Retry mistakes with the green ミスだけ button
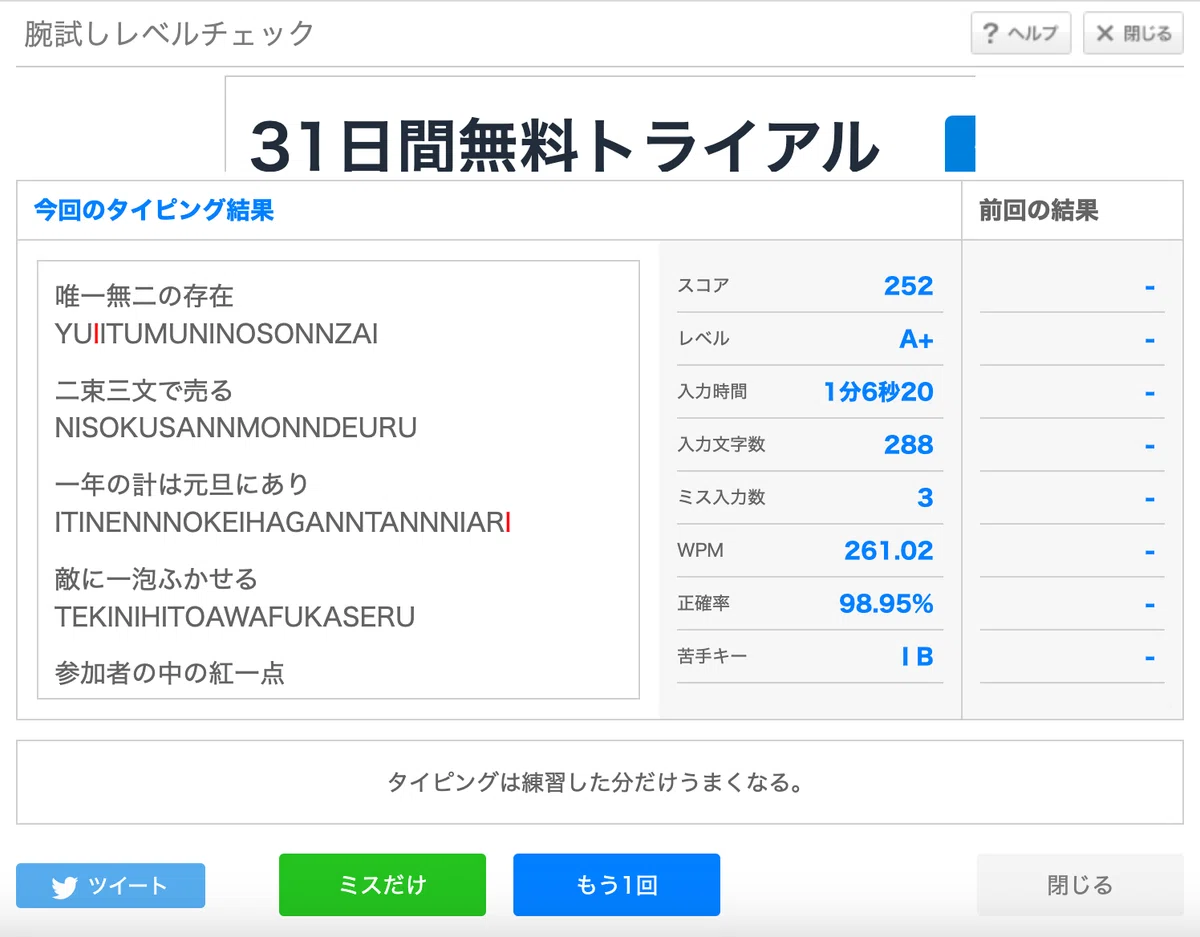 point(382,885)
